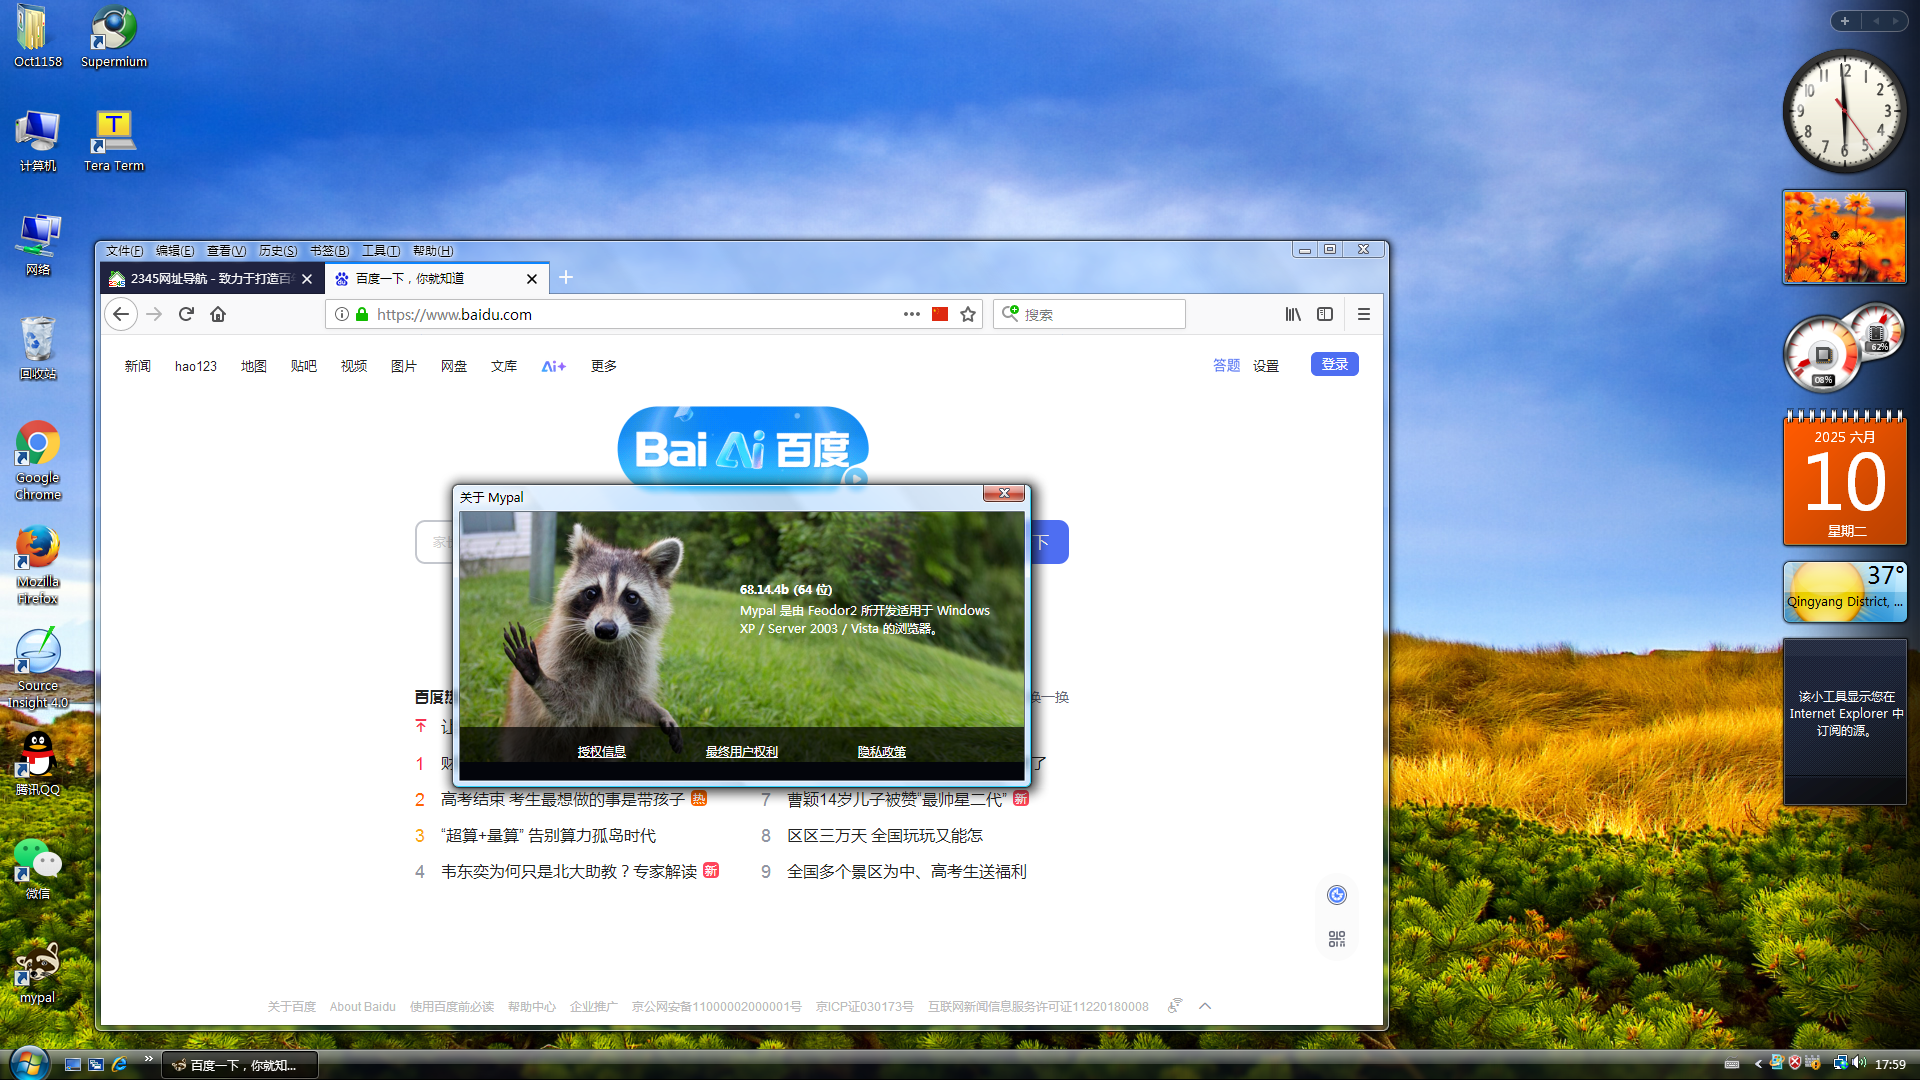
Task: Open 授权信息 link in About dialog
Action: (x=601, y=751)
